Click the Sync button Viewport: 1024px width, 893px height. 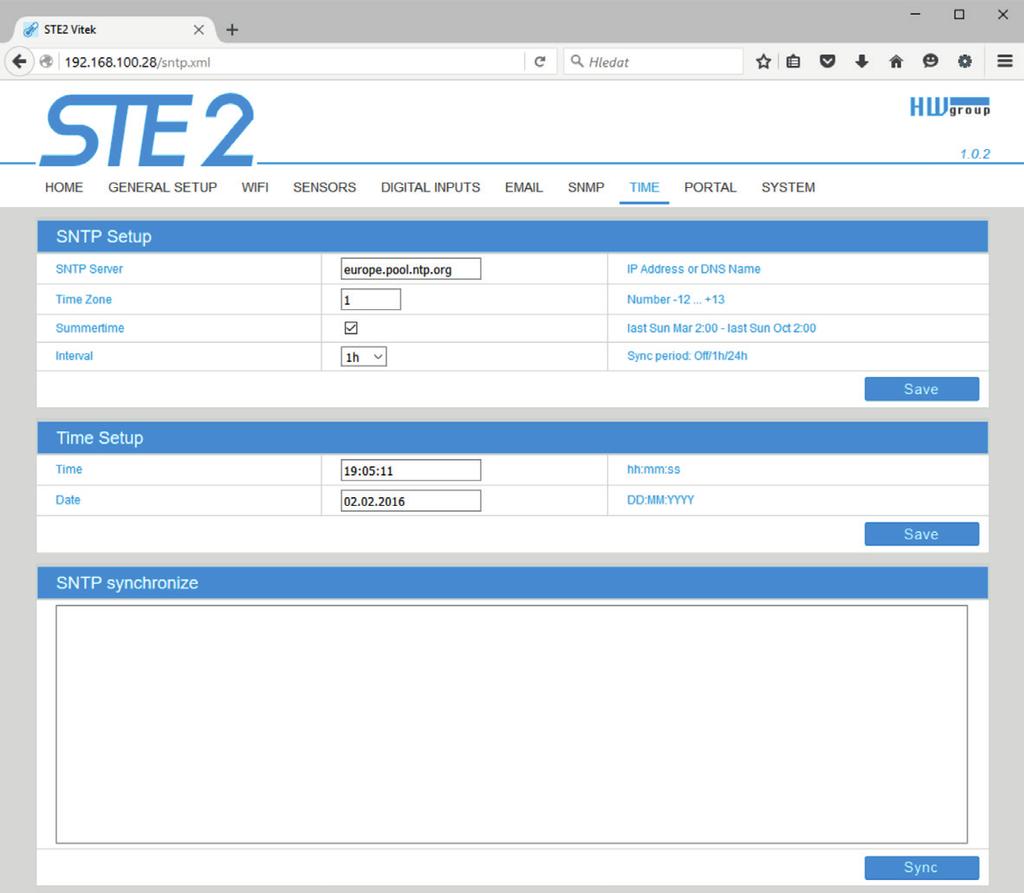coord(921,868)
